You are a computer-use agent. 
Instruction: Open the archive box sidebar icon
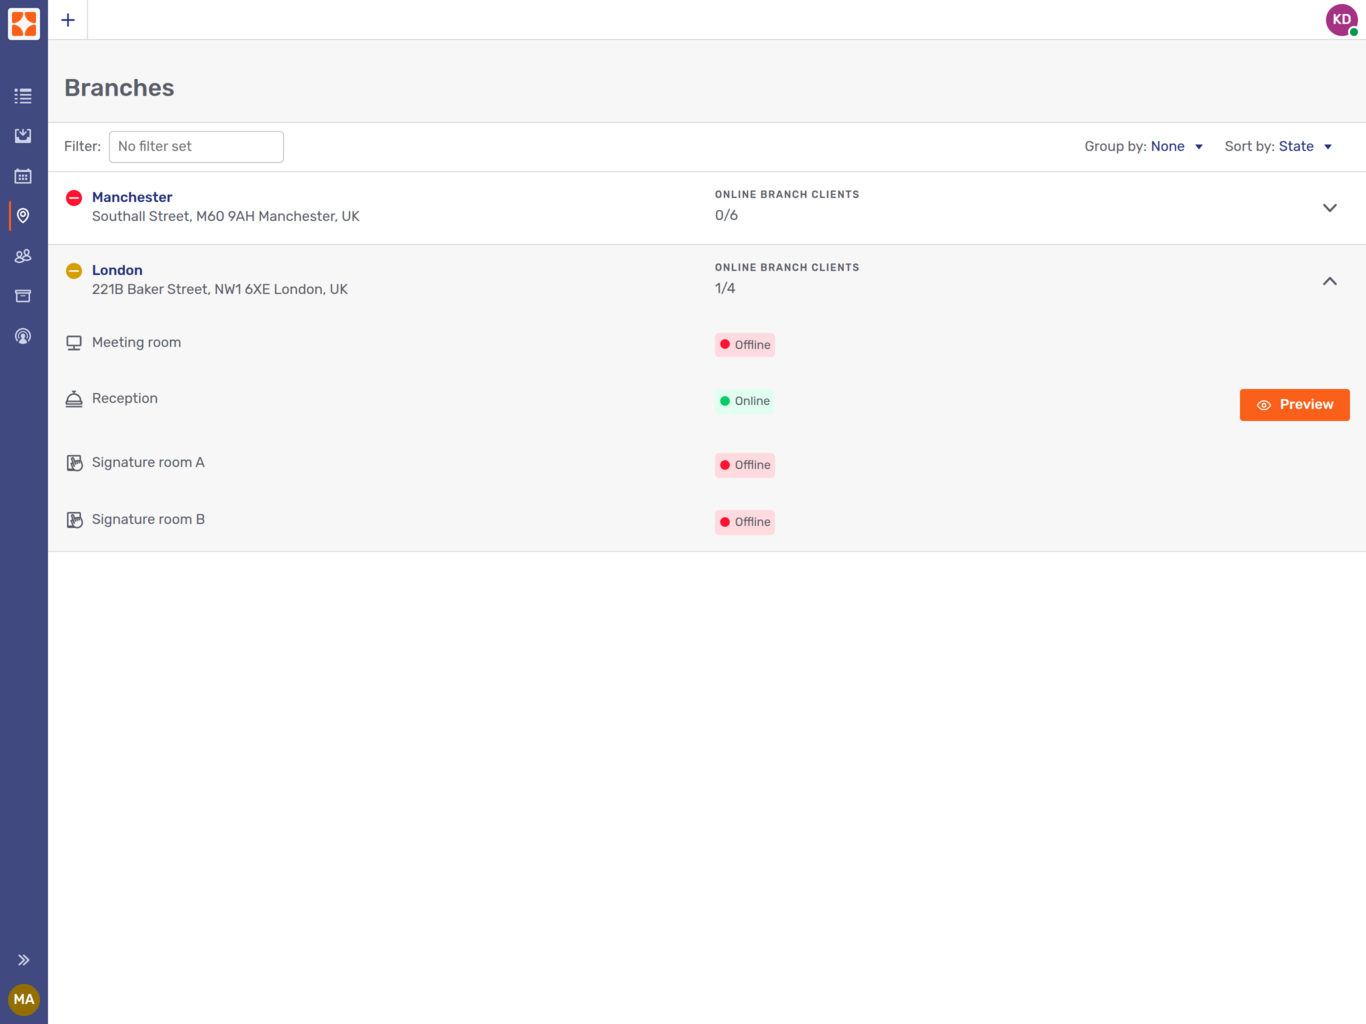tap(23, 296)
